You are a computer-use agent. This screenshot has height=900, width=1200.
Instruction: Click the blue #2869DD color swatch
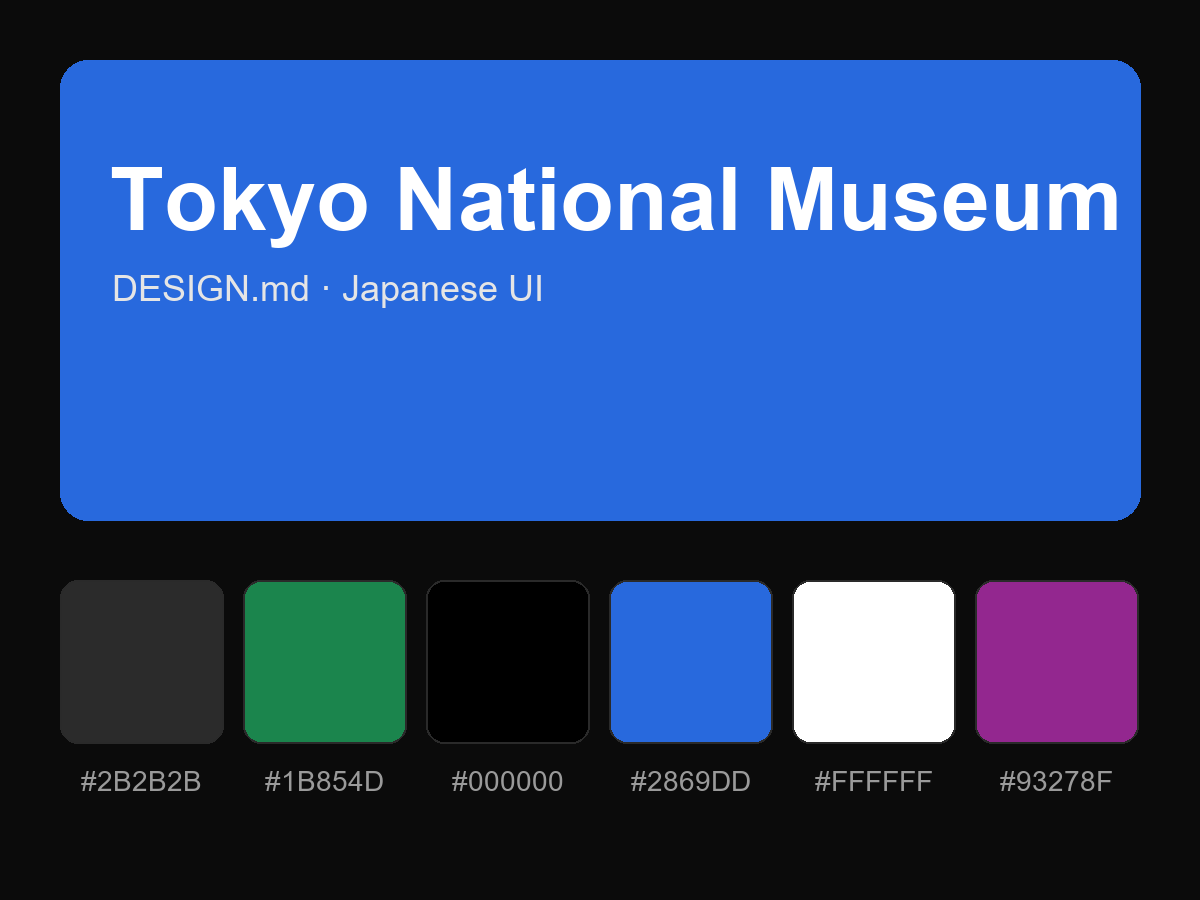691,662
